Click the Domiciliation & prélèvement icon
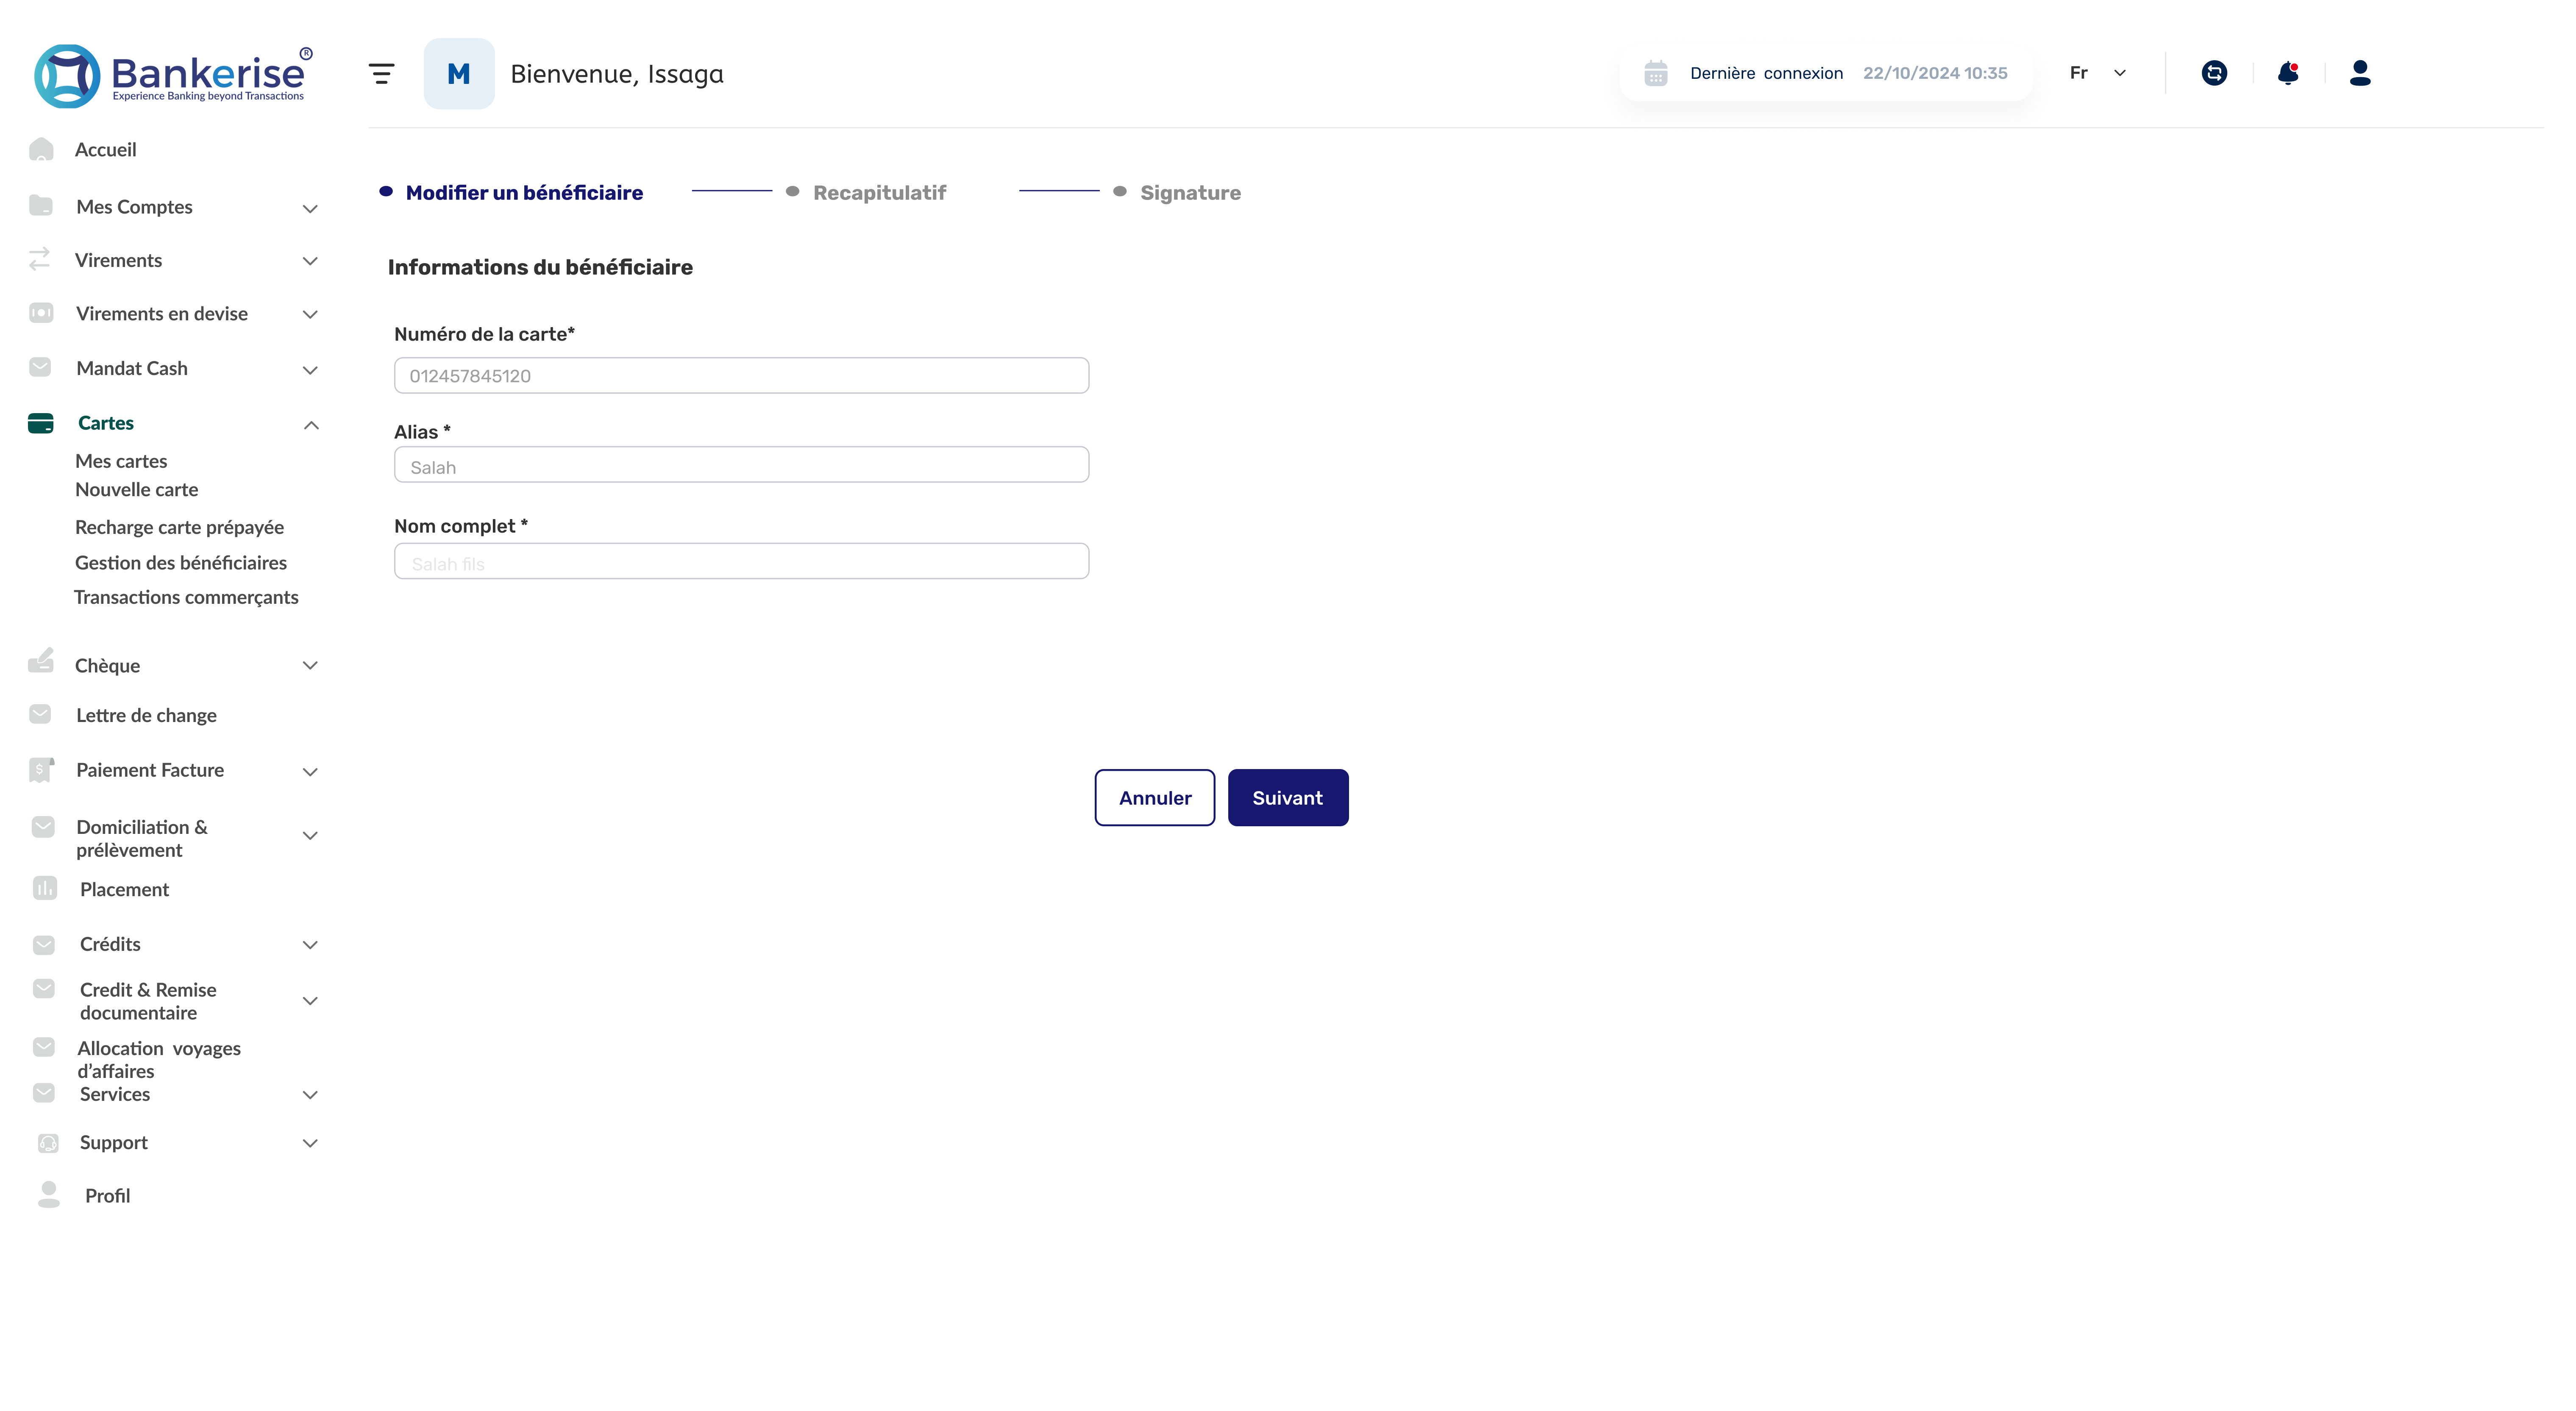2576x1411 pixels. click(43, 827)
